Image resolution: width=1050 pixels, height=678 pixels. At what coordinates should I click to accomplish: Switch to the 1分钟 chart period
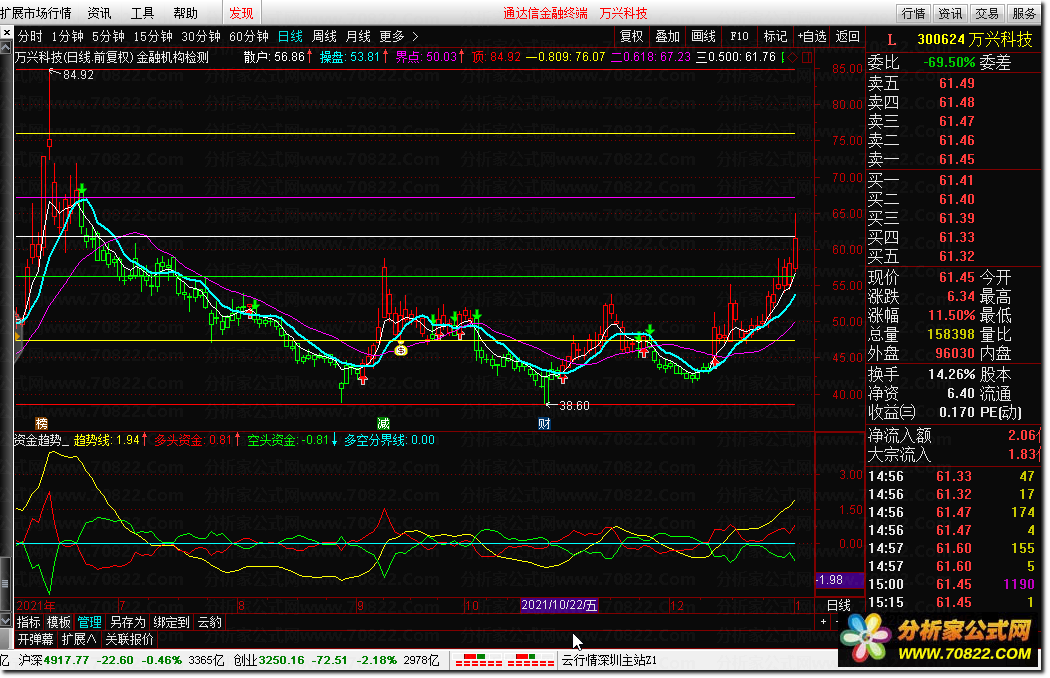pos(68,37)
